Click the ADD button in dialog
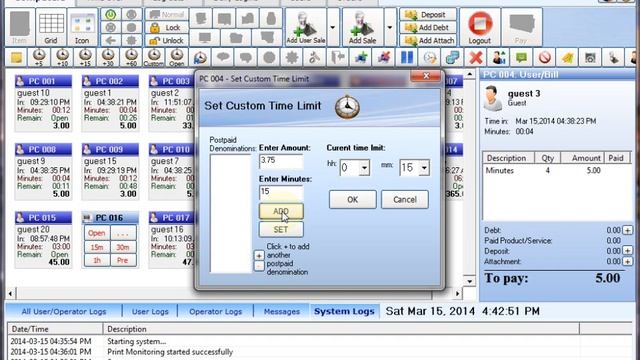Image resolution: width=640 pixels, height=360 pixels. click(281, 211)
